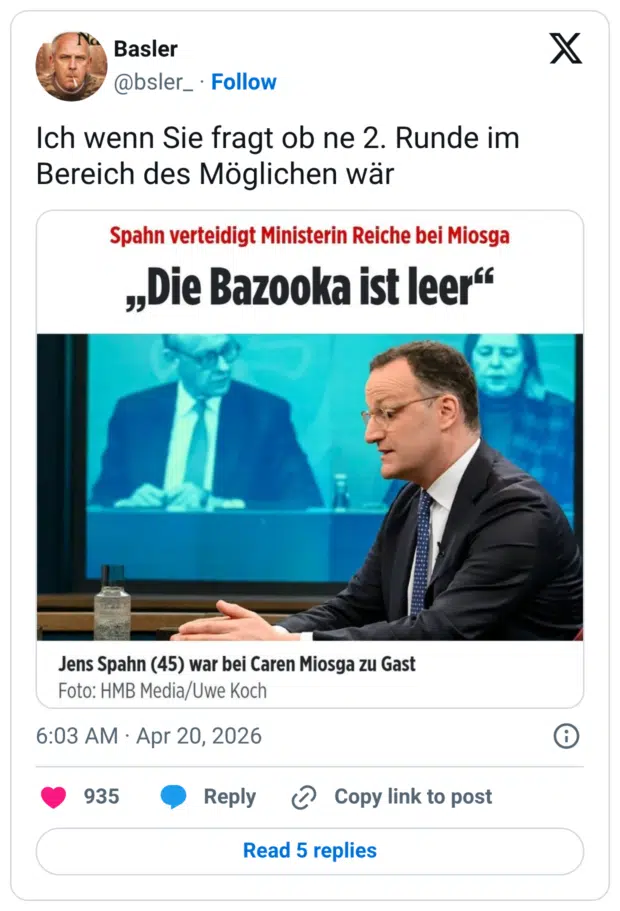The width and height of the screenshot is (620, 911).
Task: Click the red Spahn verteidigt headline text
Action: (x=310, y=237)
